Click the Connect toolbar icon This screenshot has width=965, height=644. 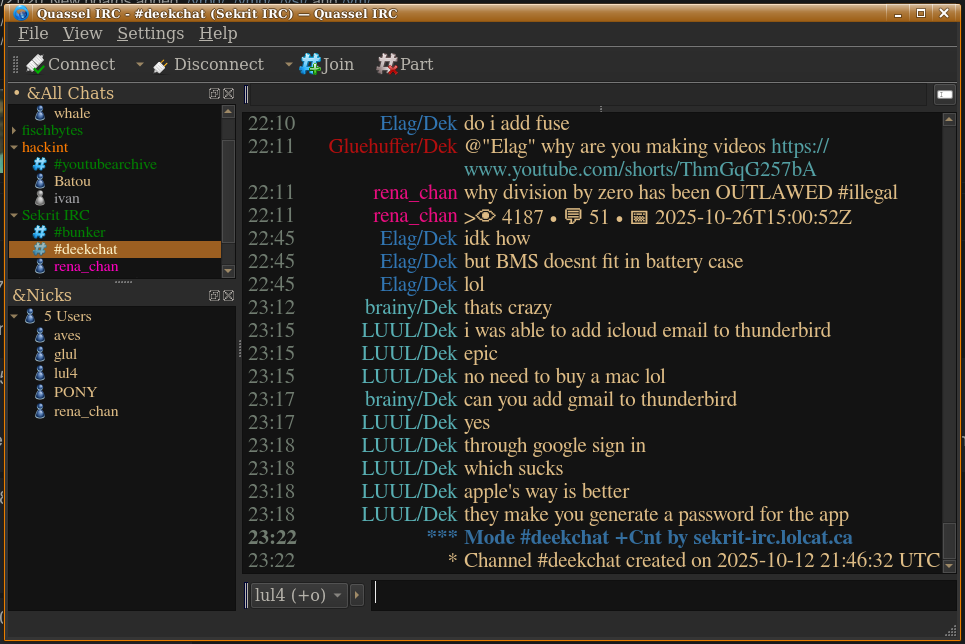tap(35, 64)
